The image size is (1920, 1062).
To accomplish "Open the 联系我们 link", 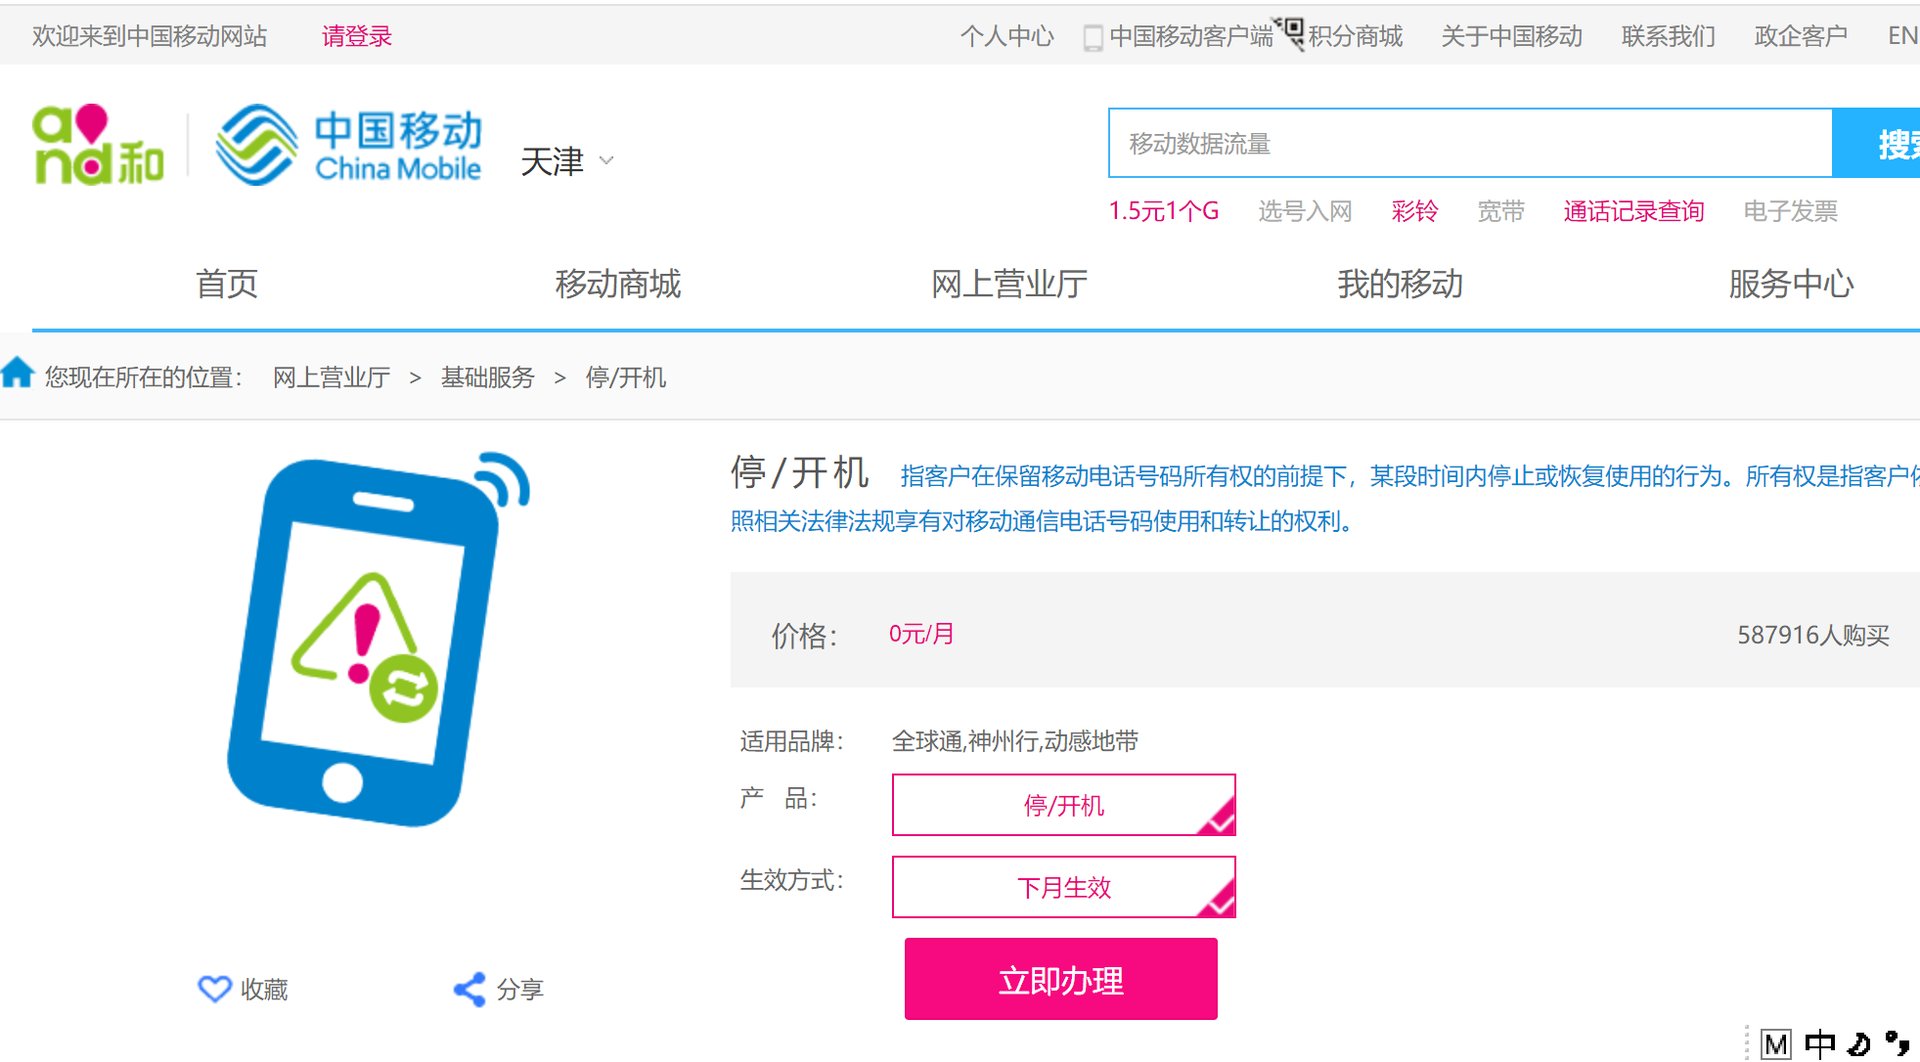I will 1668,37.
